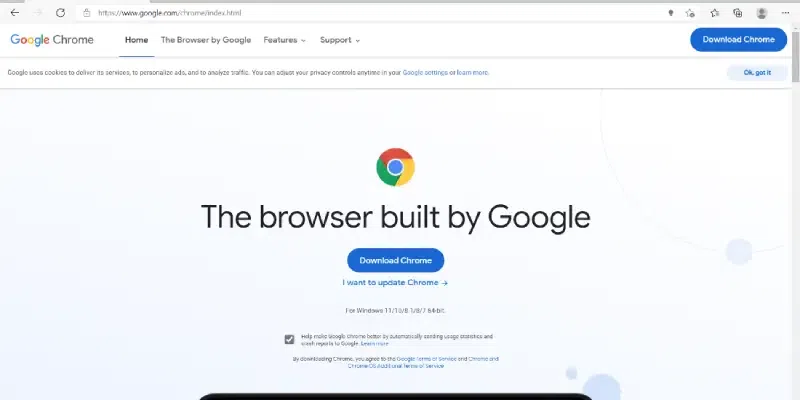
Task: Open the Google settings link
Action: (425, 72)
